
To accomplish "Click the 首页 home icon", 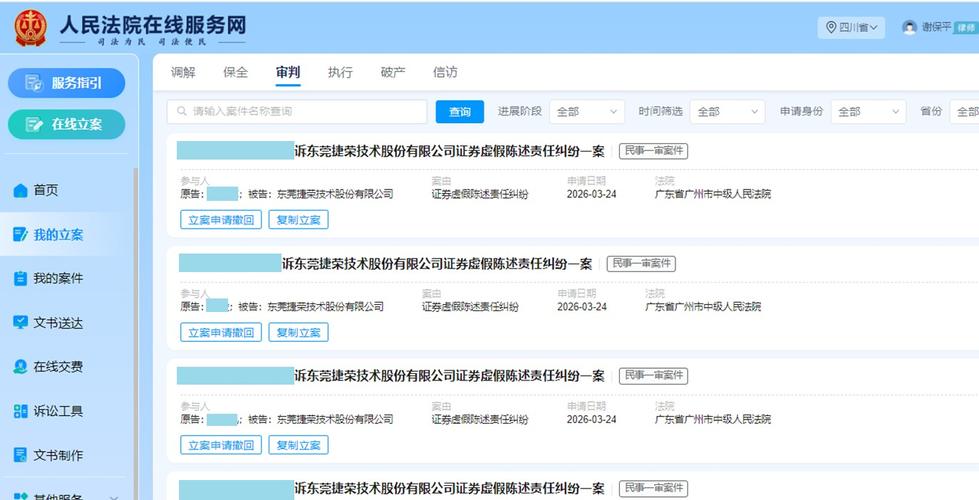I will [x=21, y=190].
